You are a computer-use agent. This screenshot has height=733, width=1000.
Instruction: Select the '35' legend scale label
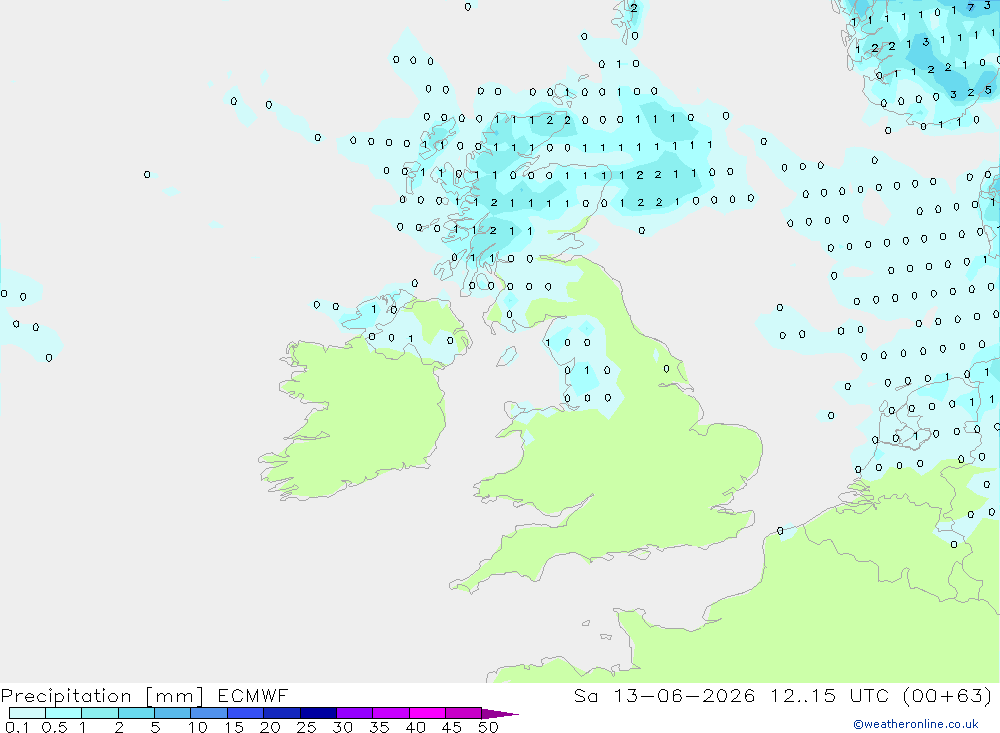(x=379, y=727)
